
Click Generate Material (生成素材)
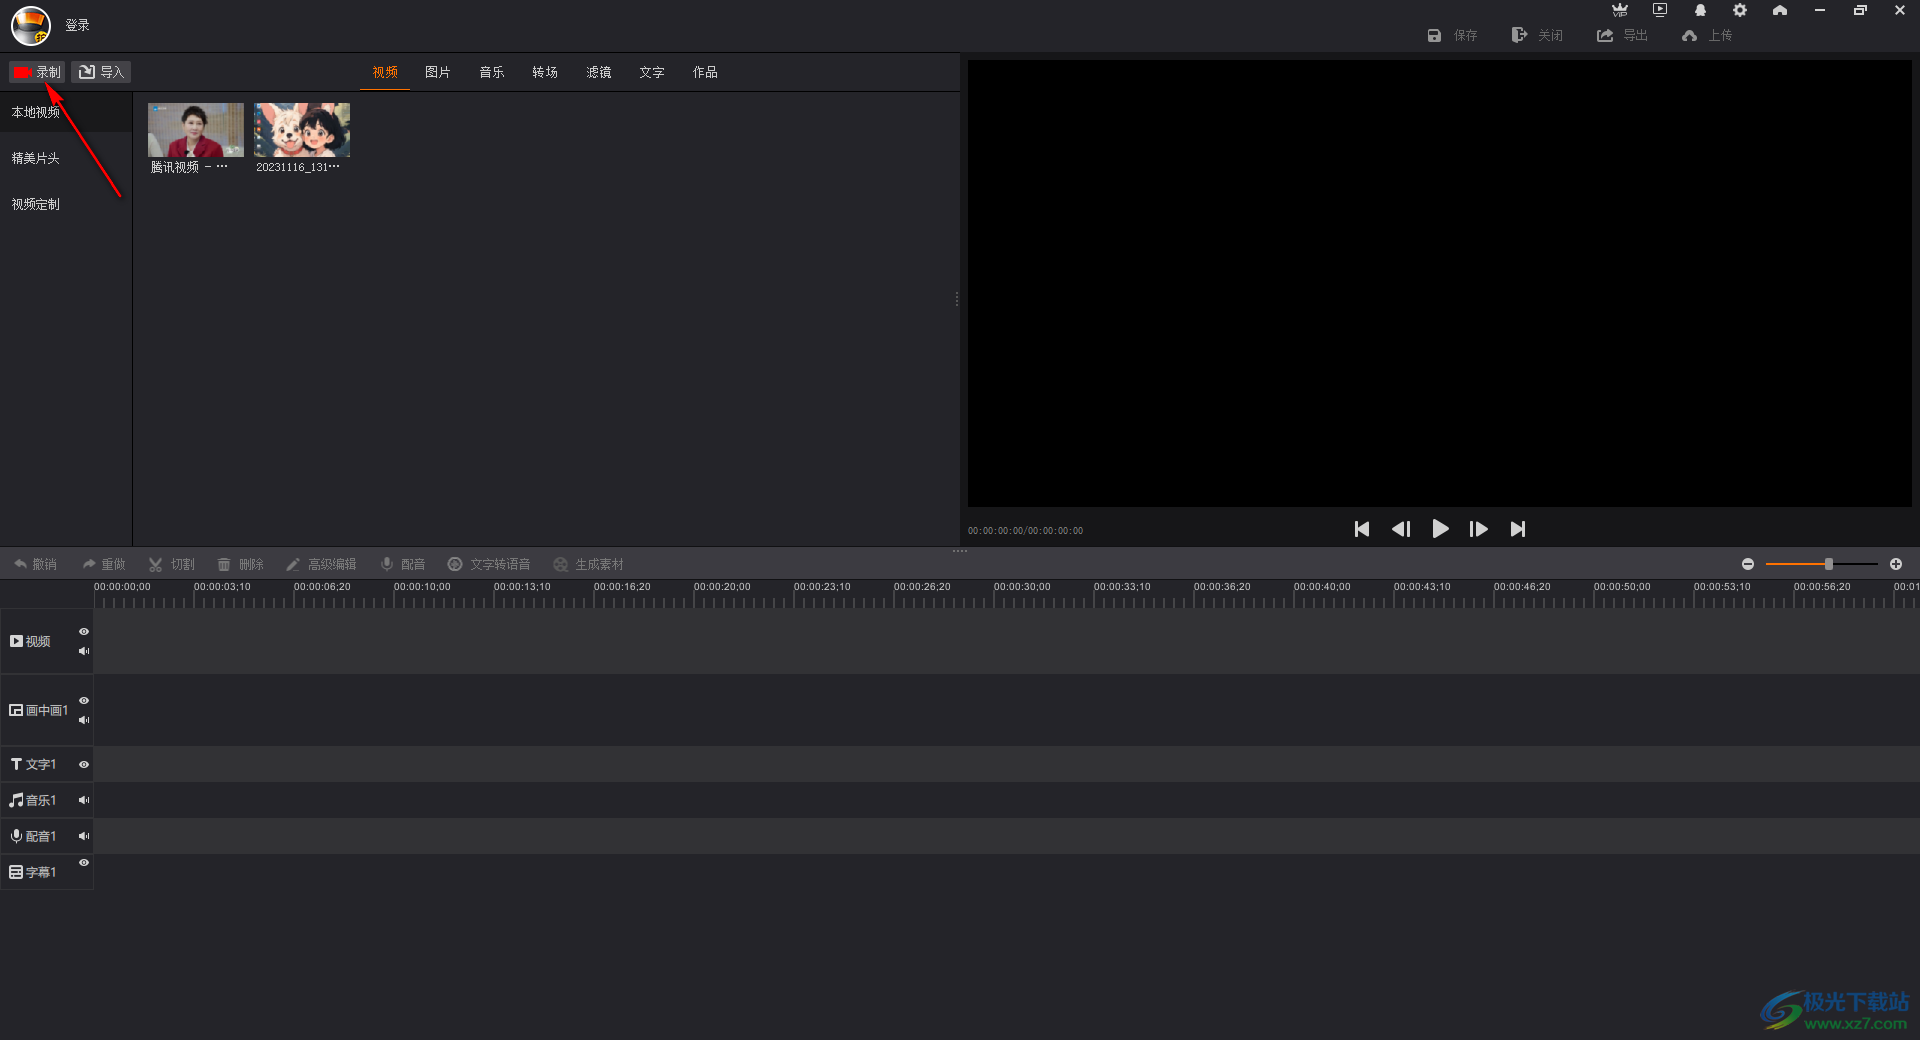[x=589, y=564]
